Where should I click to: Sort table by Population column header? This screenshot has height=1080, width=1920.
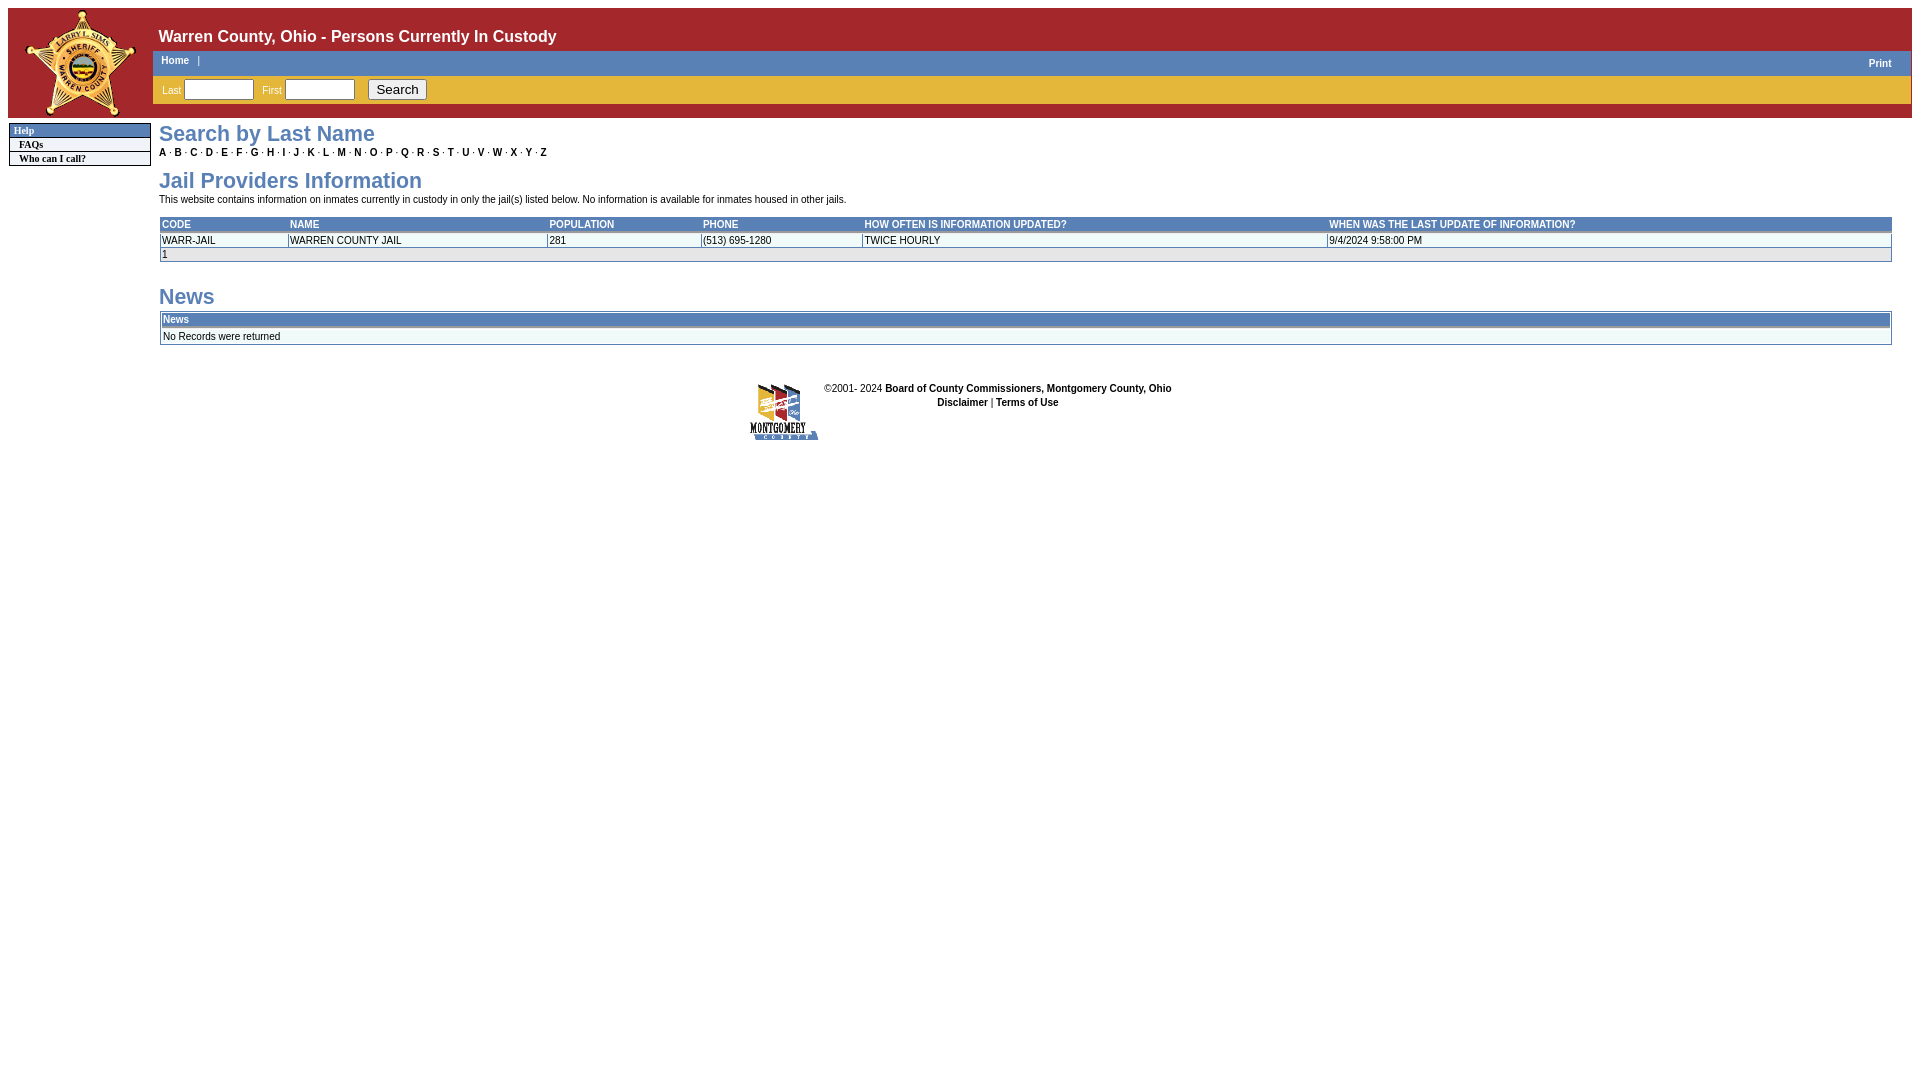point(581,225)
